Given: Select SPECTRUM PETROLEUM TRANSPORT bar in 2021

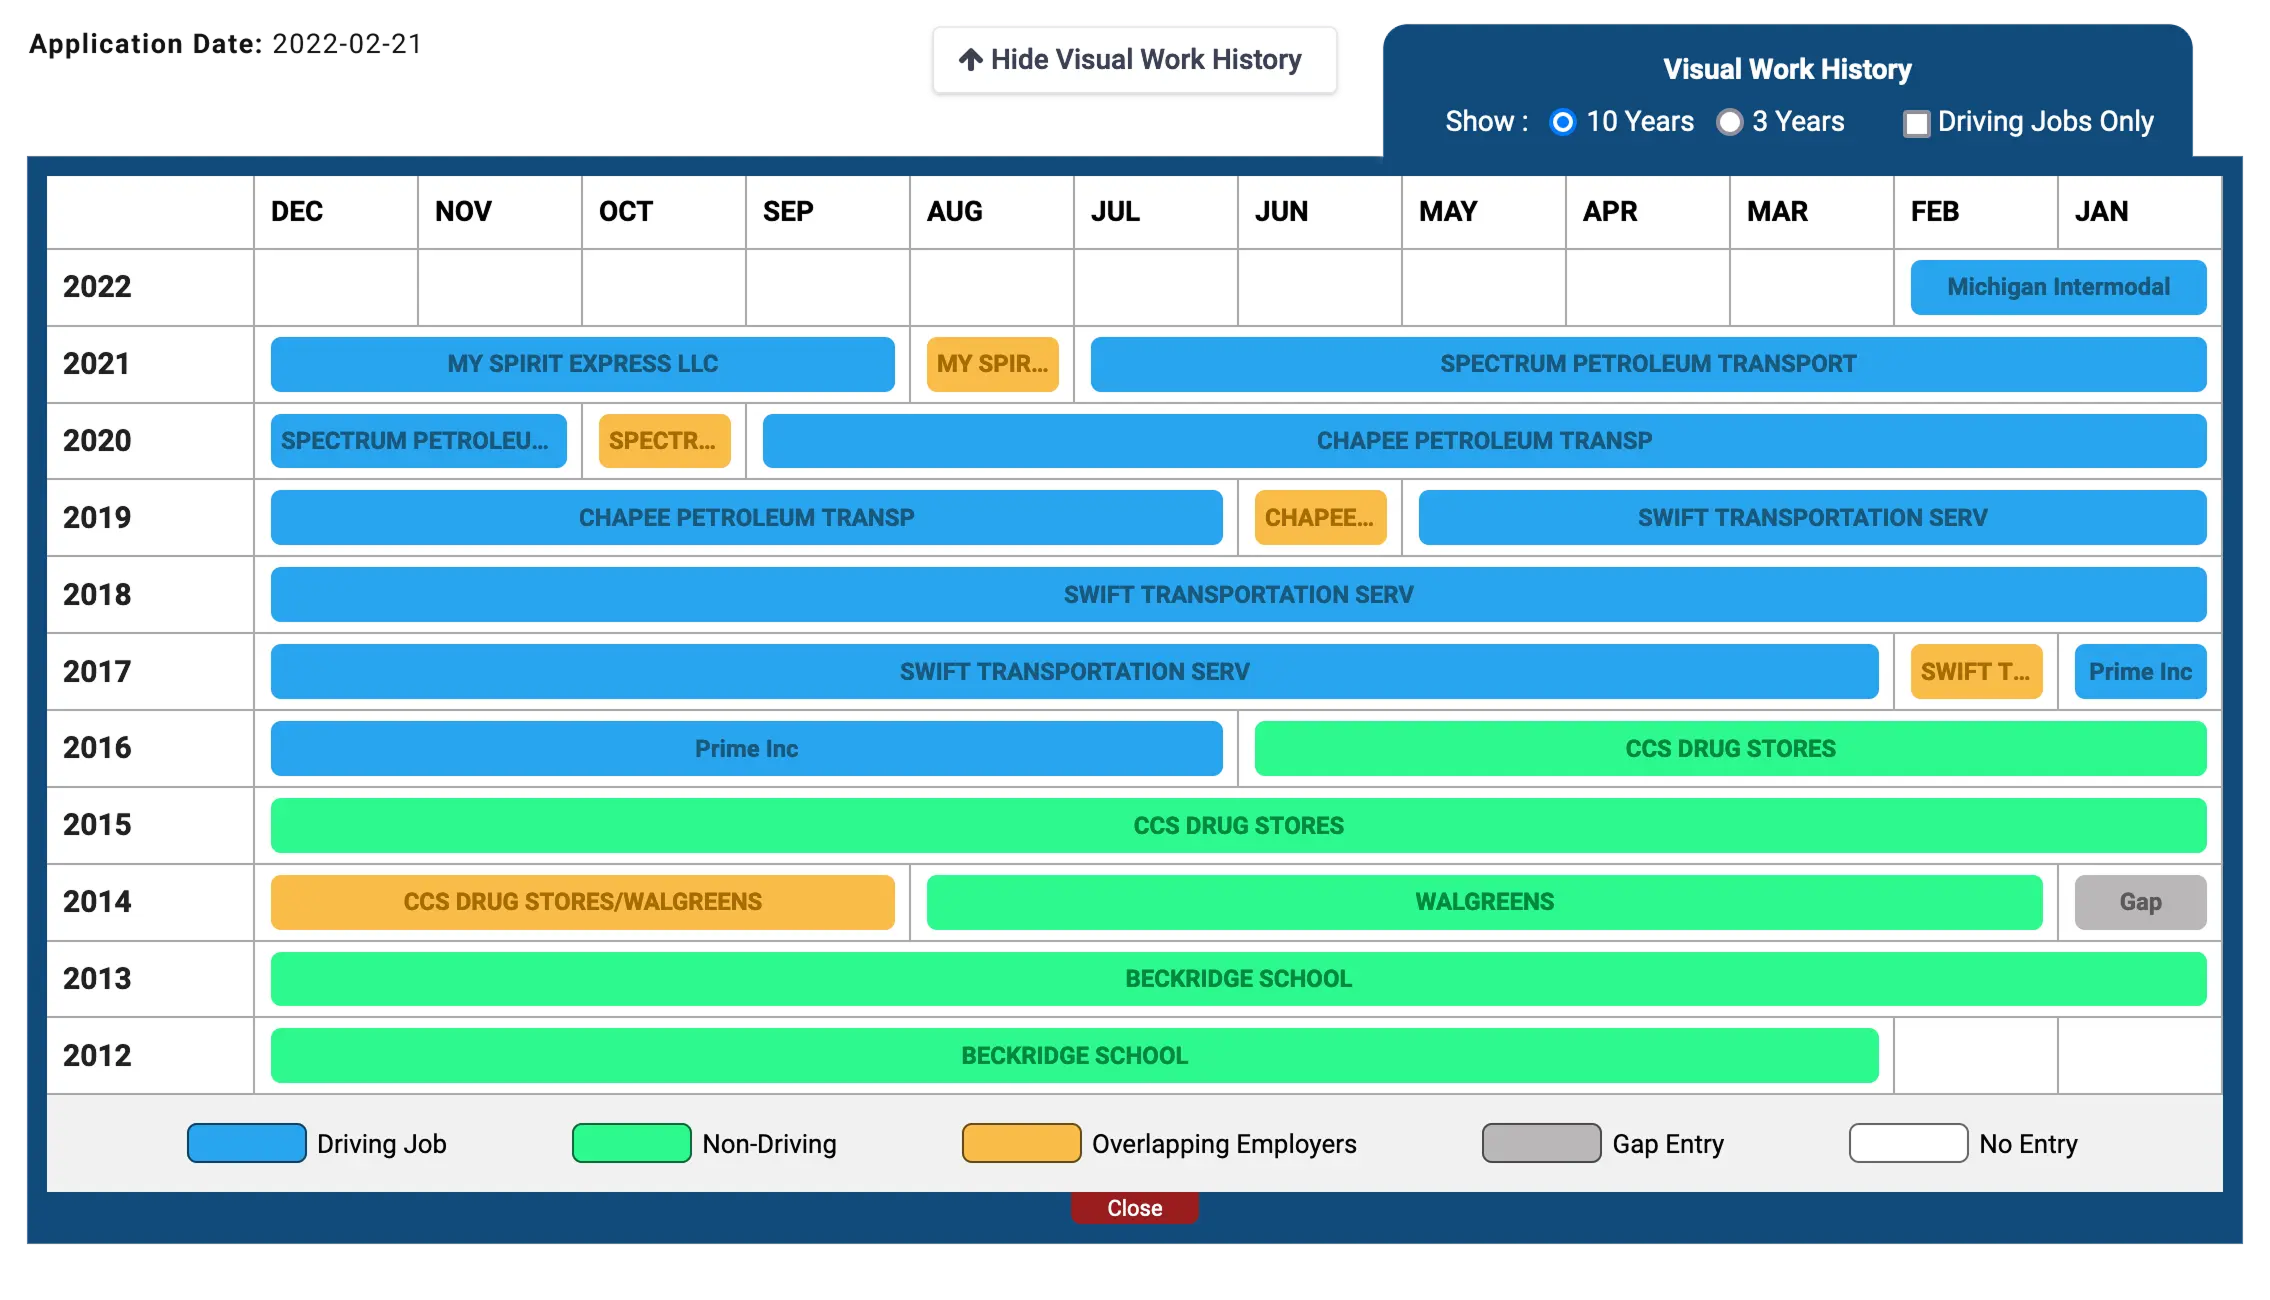Looking at the screenshot, I should click(x=1647, y=364).
